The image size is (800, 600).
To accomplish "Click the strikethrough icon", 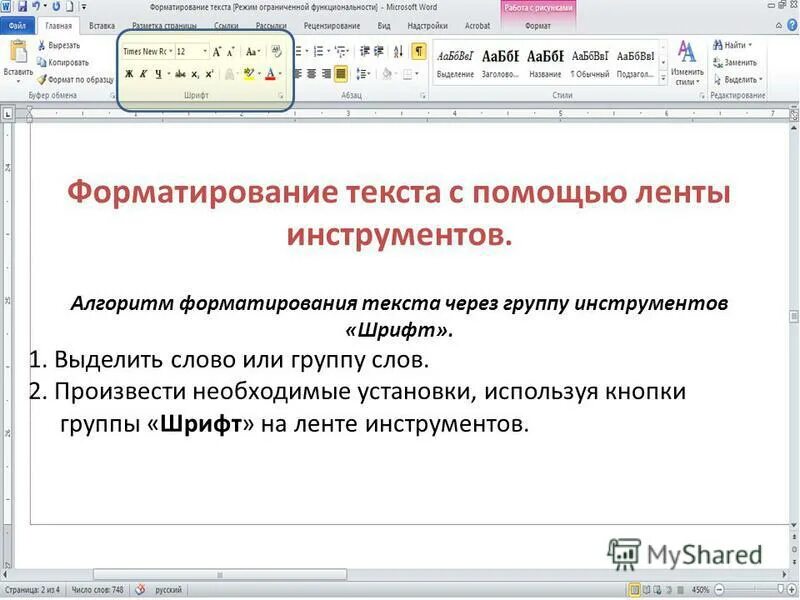I will 180,72.
